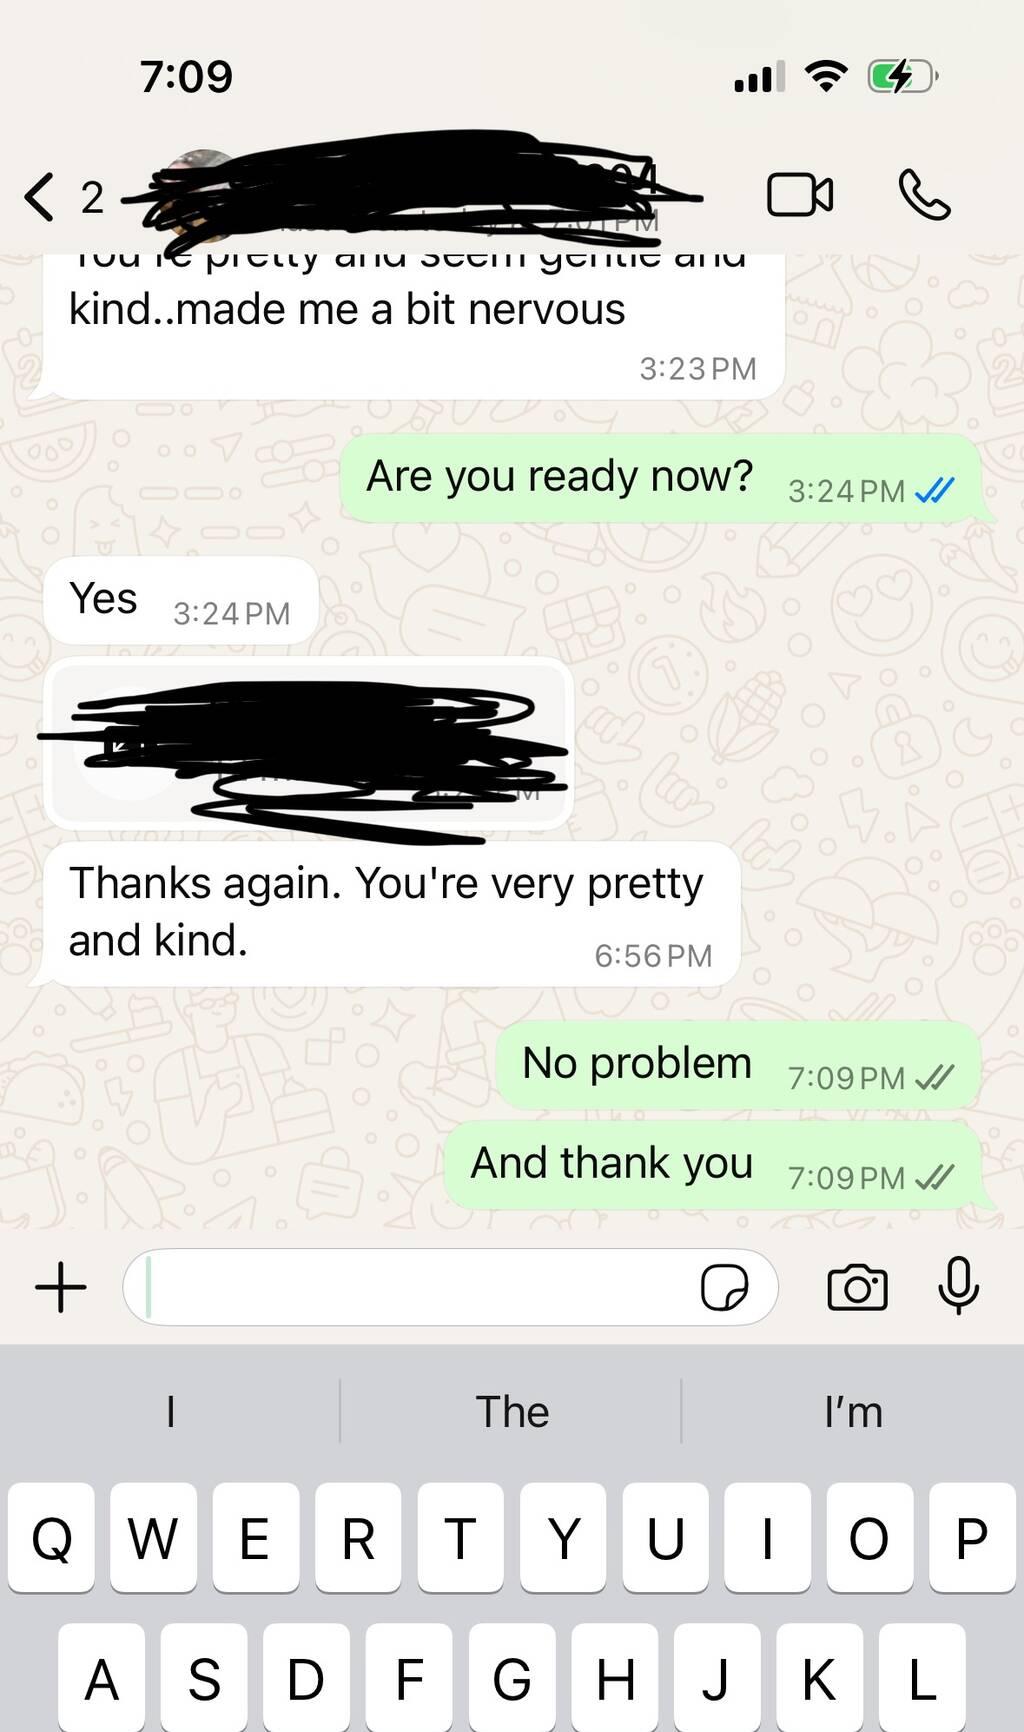The image size is (1024, 1732).
Task: Start a video call with the camera icon
Action: tap(800, 194)
